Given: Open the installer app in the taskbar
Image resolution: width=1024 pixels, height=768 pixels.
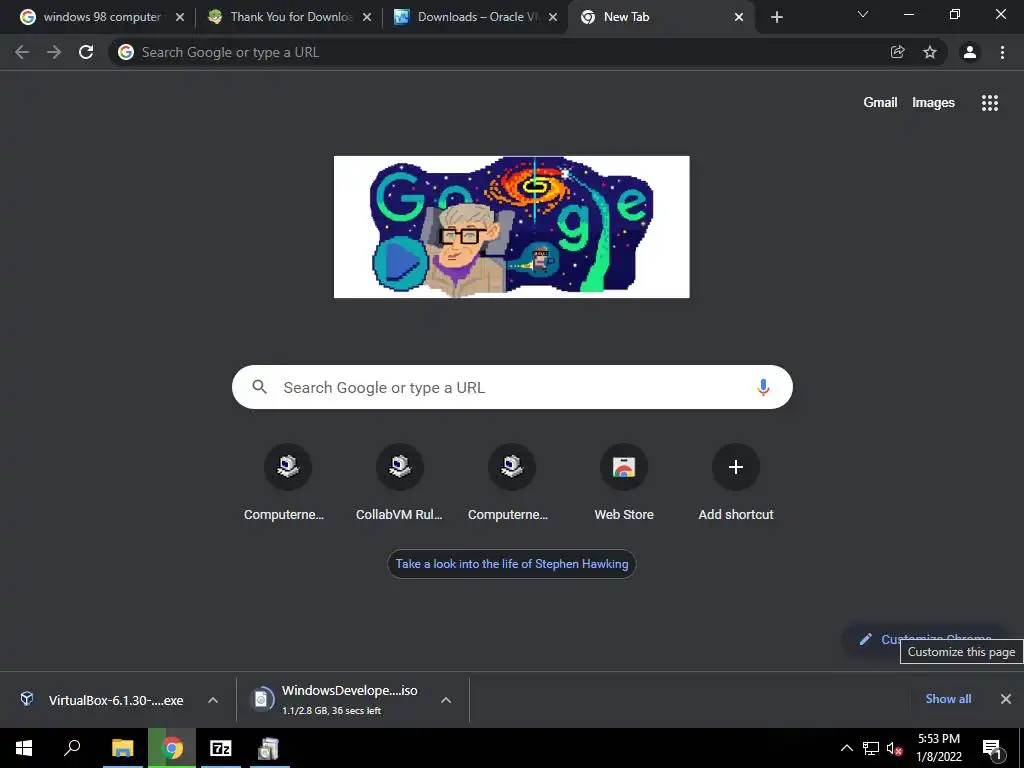Looking at the screenshot, I should click(268, 748).
